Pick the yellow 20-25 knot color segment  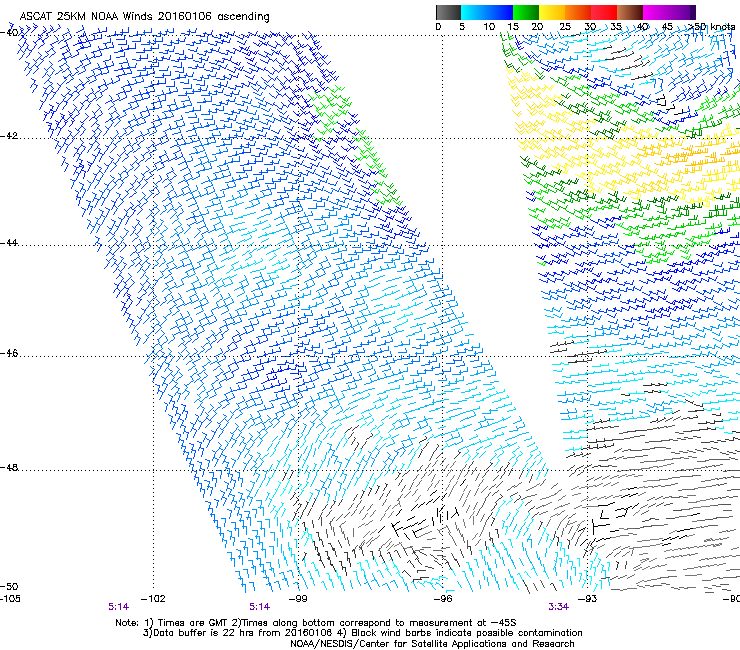point(552,12)
